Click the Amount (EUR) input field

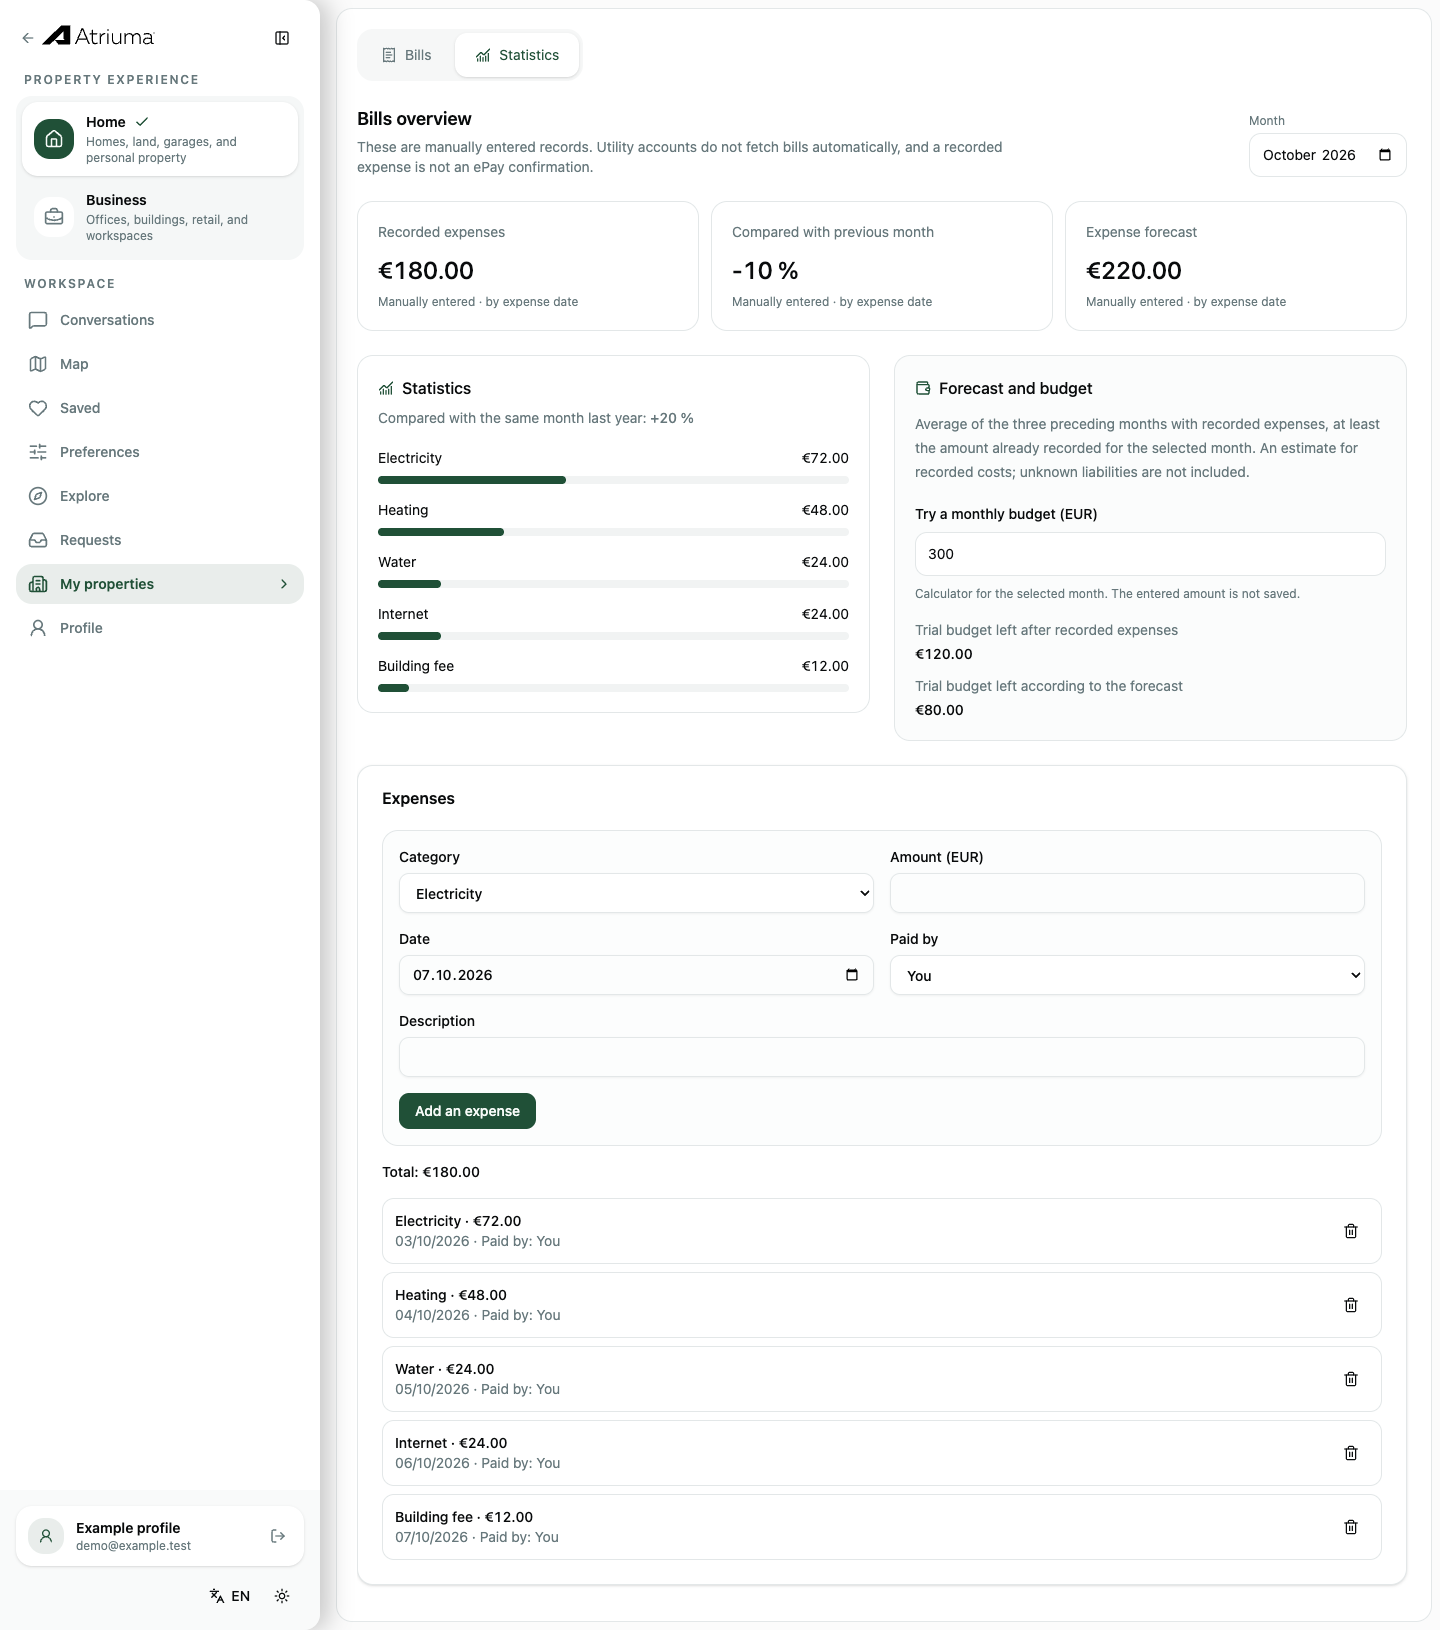(1127, 893)
